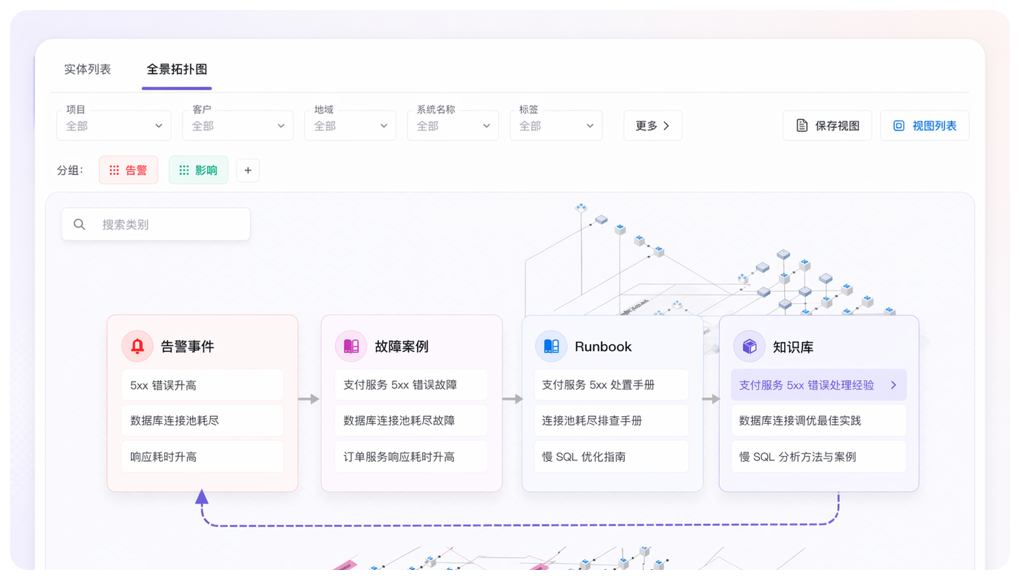The height and width of the screenshot is (580, 1020).
Task: Open the 客户 dropdown
Action: [238, 125]
